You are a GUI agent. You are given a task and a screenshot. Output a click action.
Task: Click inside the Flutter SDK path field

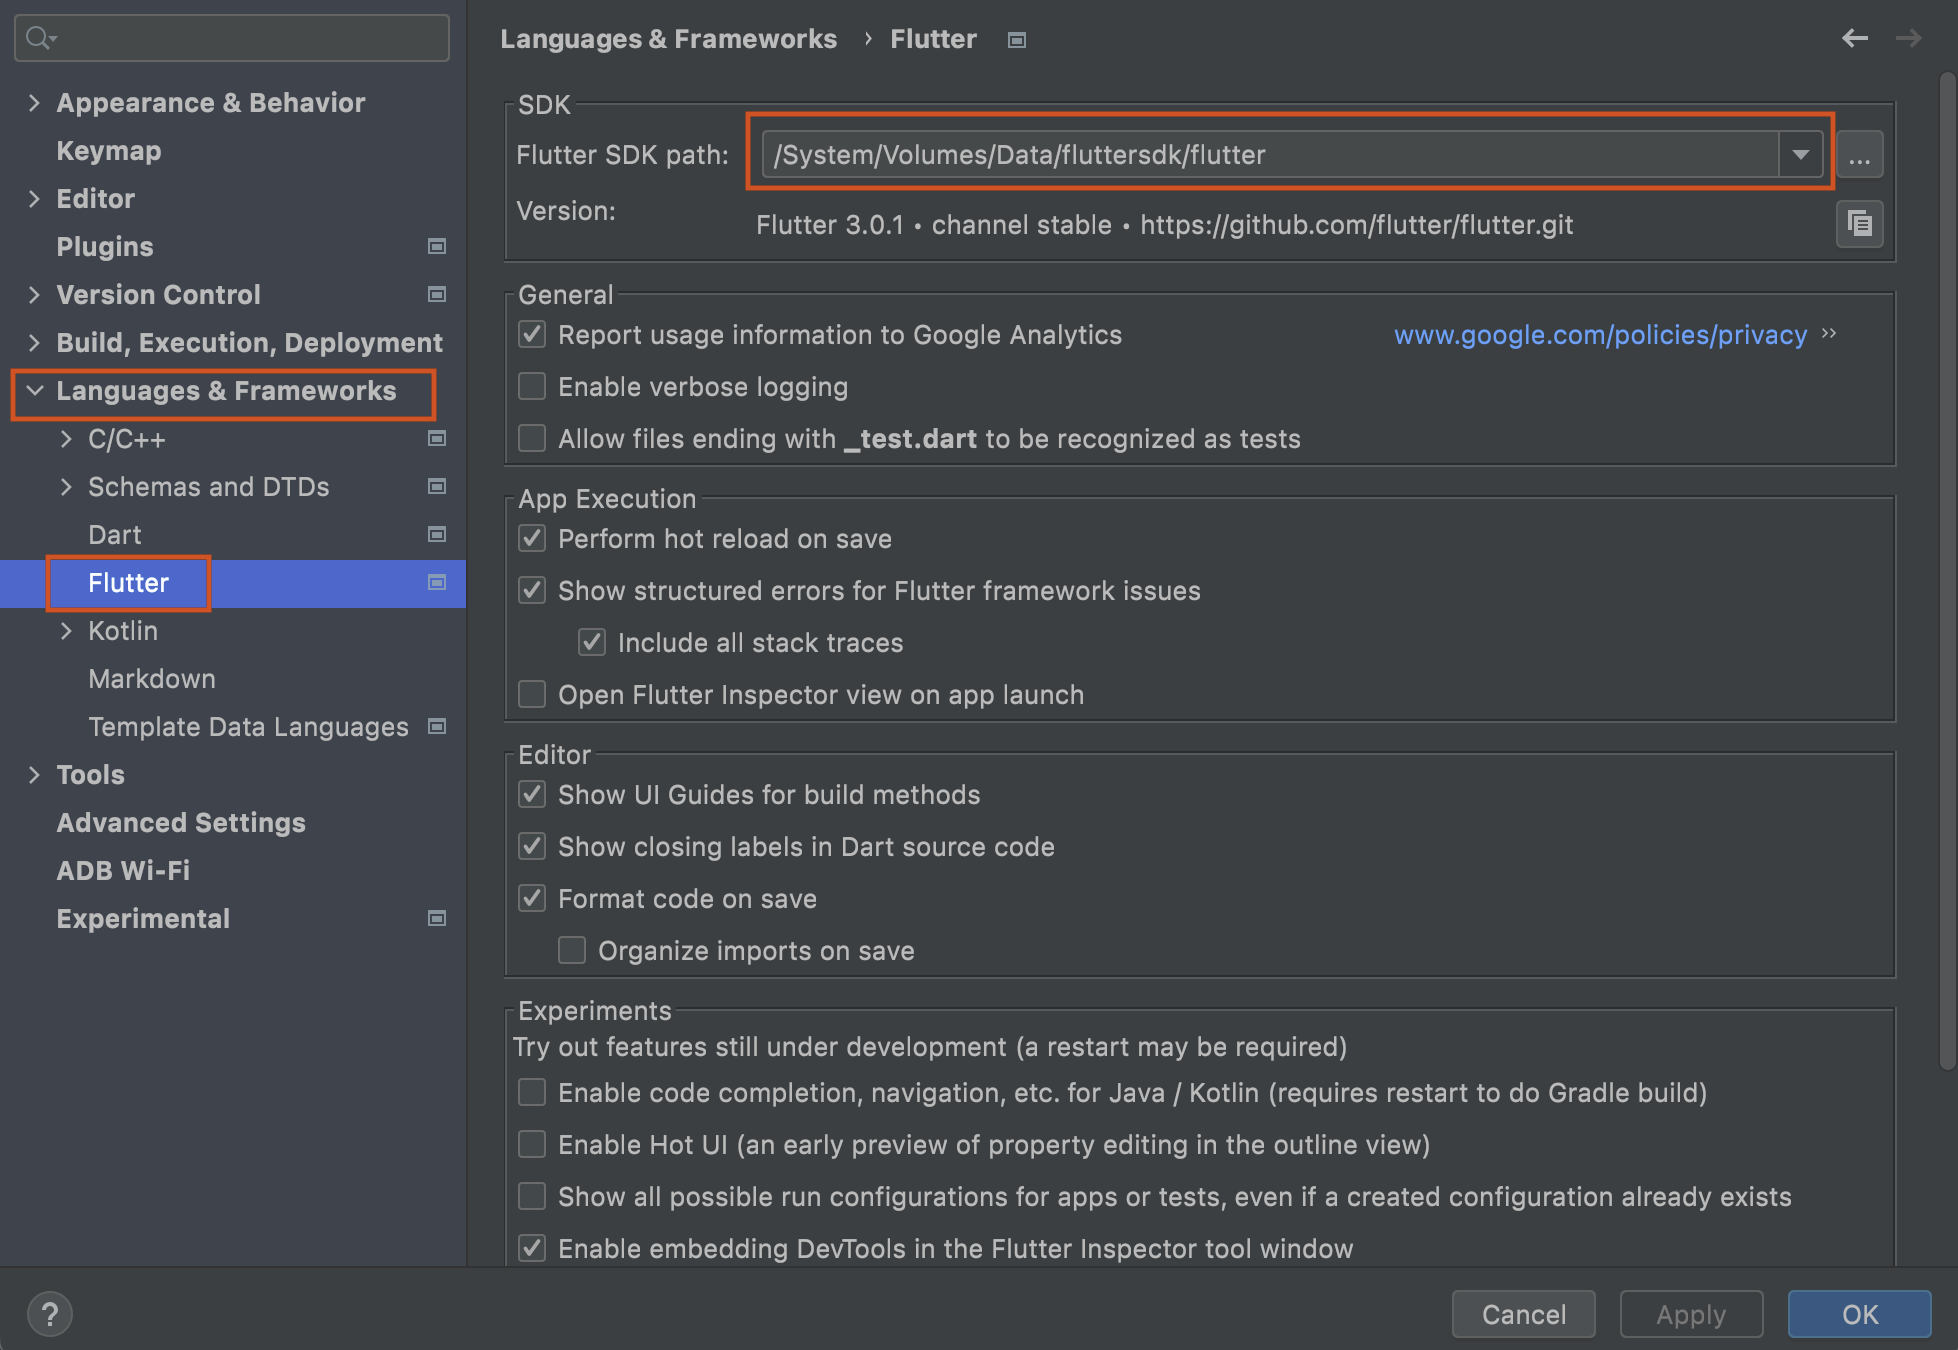click(x=1270, y=155)
